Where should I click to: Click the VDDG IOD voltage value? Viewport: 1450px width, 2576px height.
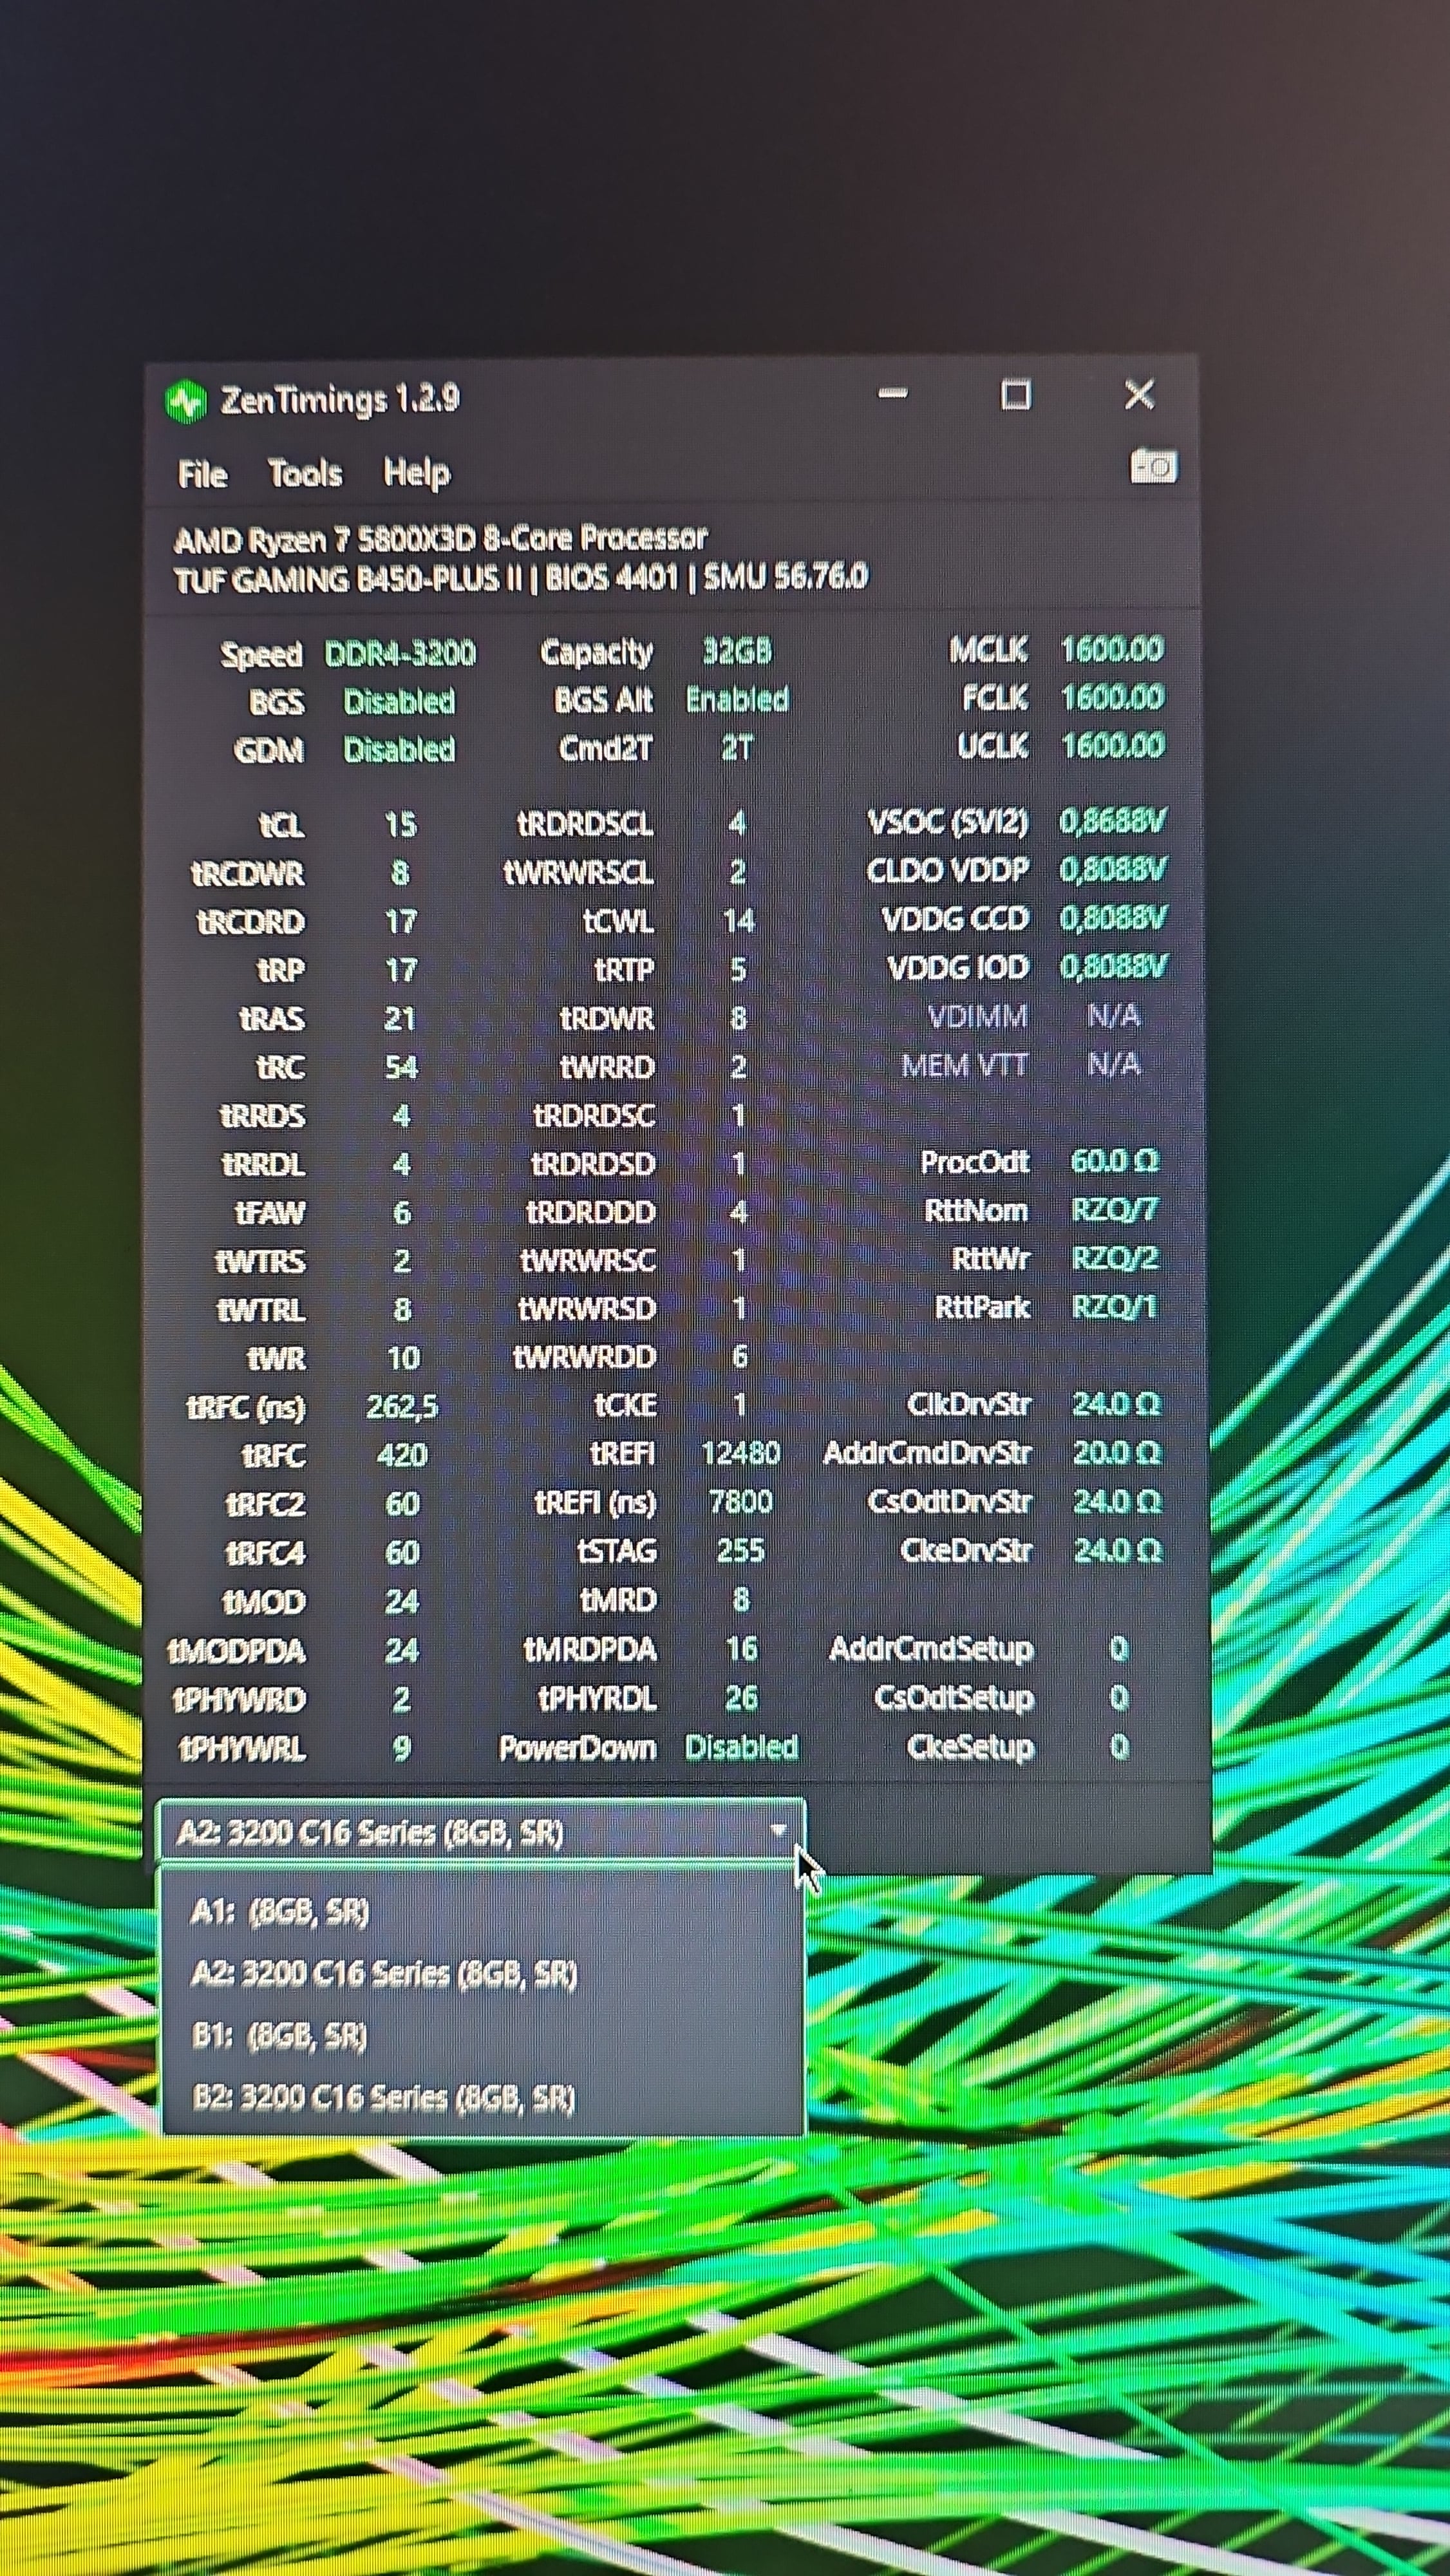coord(1113,965)
